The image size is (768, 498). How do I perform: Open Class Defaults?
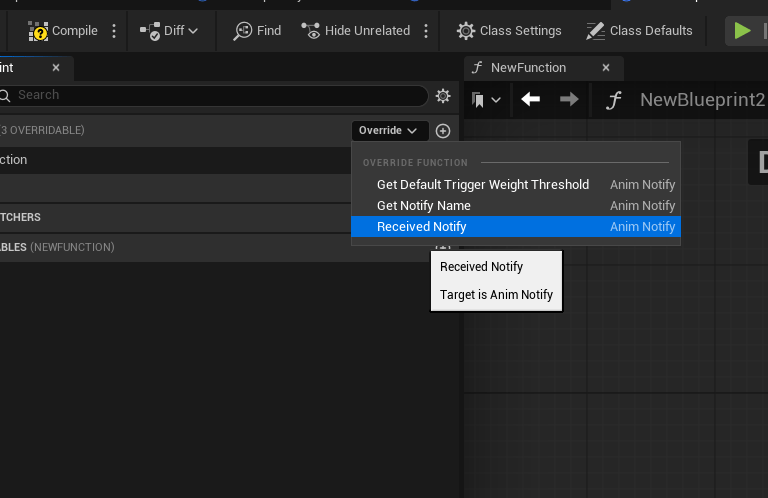[640, 31]
